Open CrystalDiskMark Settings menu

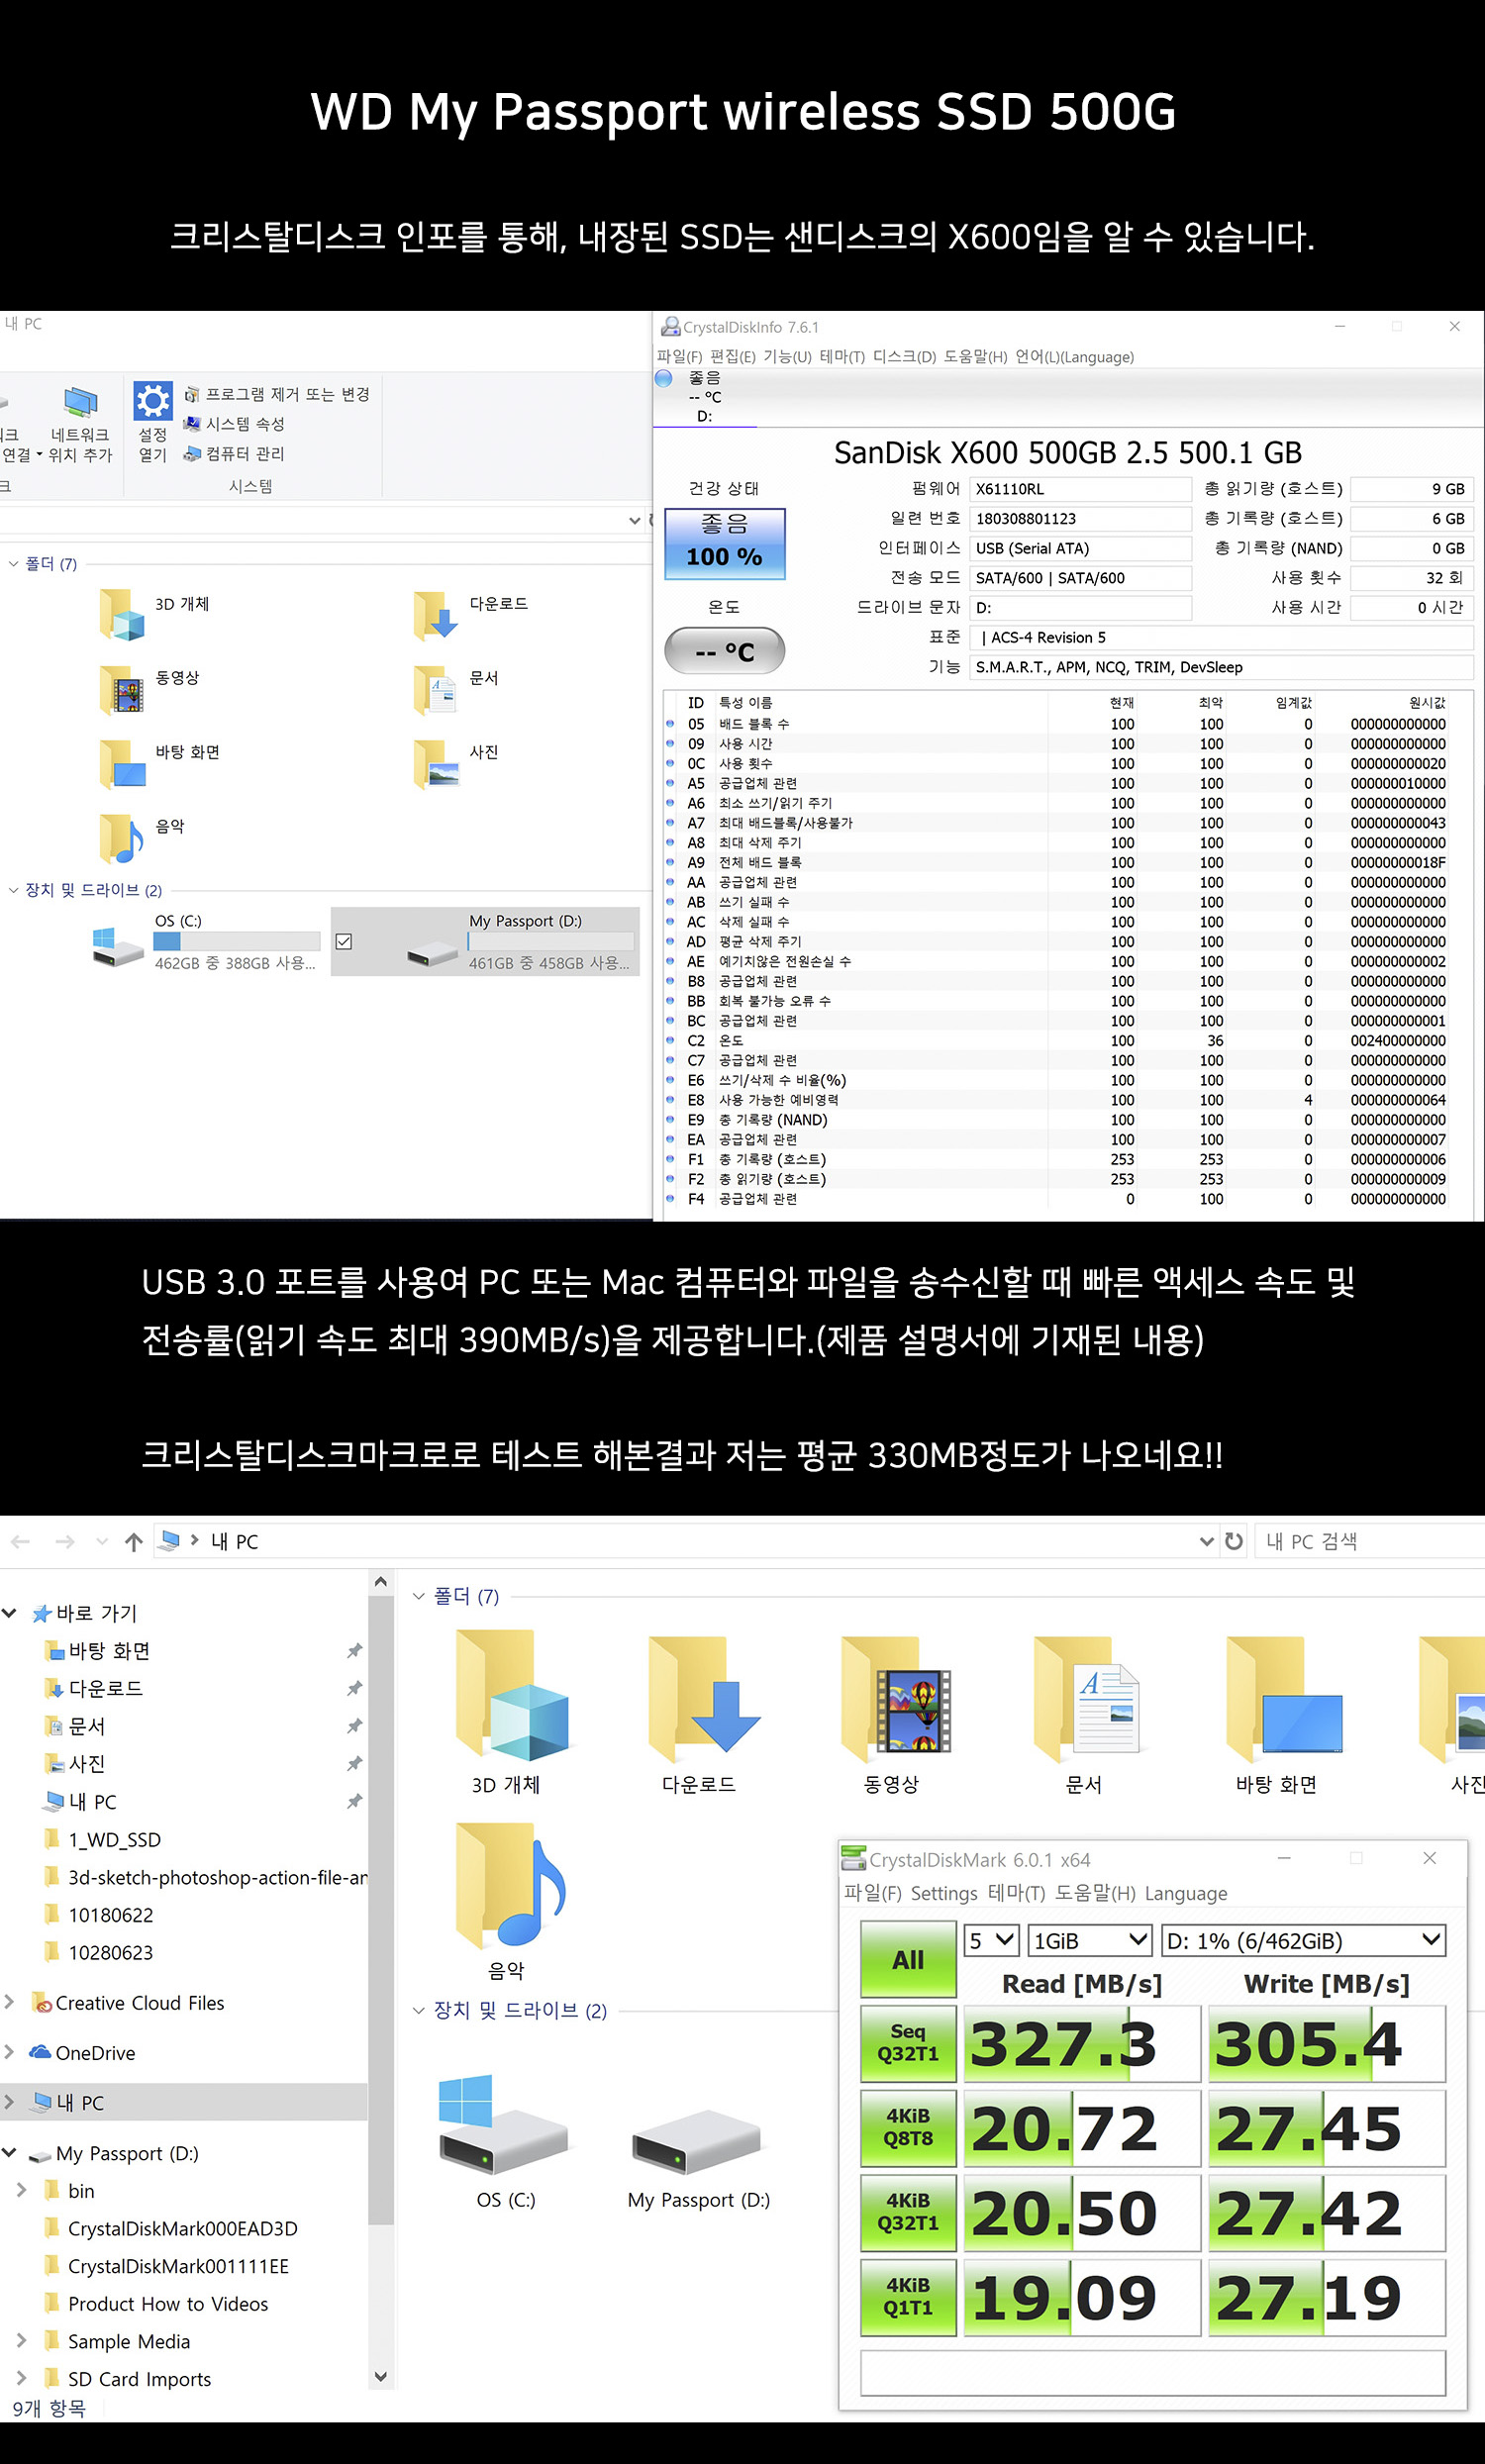[944, 1893]
